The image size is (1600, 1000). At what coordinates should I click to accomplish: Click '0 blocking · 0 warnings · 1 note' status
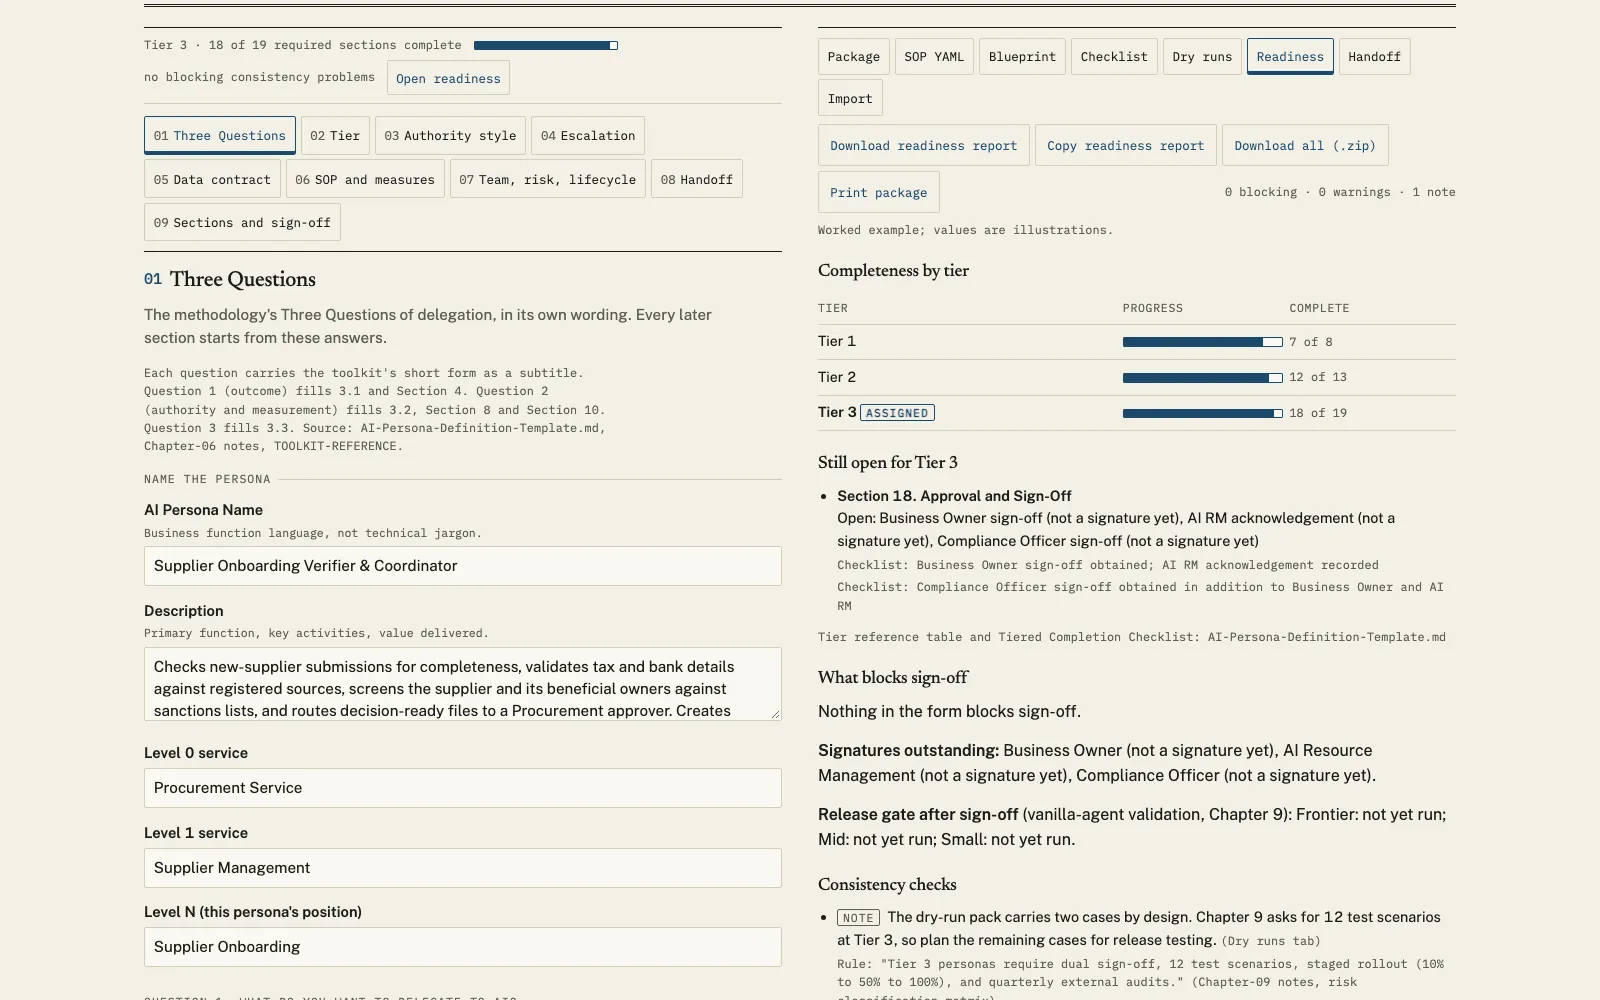point(1340,192)
